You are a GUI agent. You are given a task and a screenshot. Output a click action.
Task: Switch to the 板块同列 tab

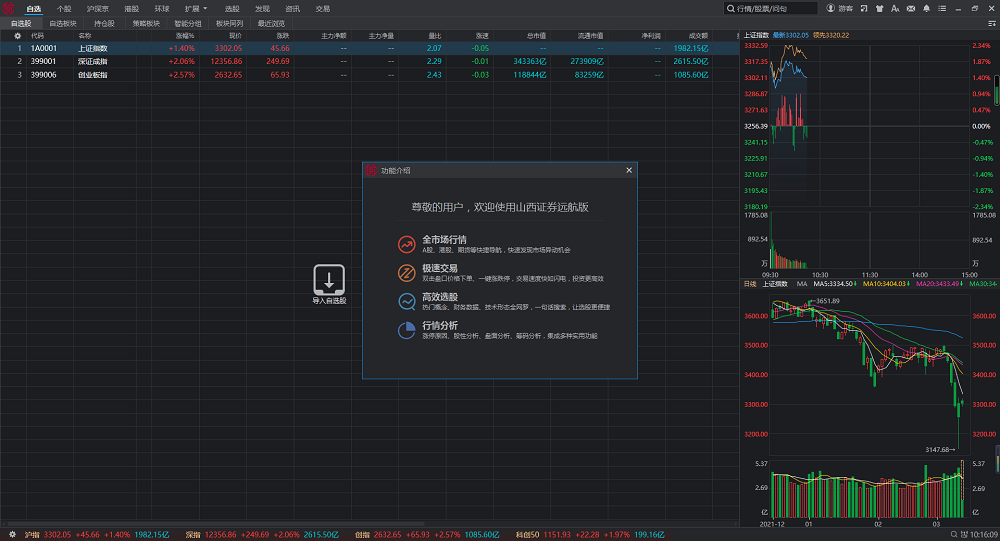[230, 24]
